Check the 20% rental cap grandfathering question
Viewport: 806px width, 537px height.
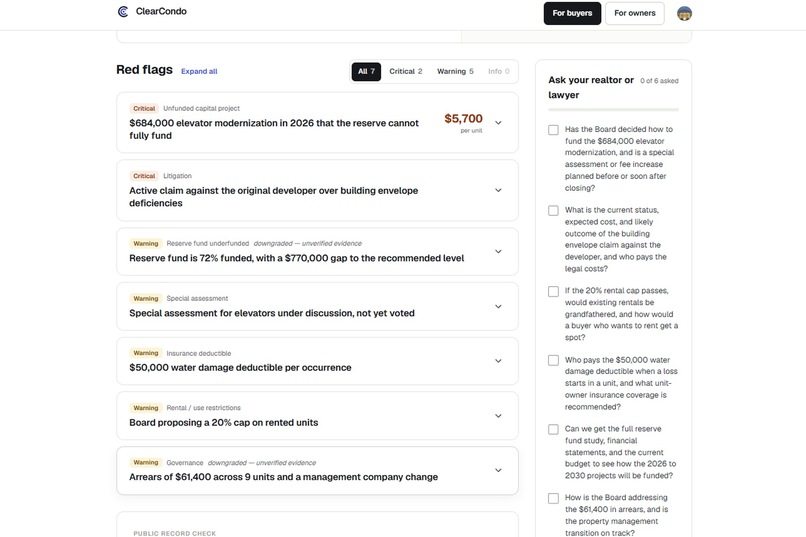tap(553, 291)
